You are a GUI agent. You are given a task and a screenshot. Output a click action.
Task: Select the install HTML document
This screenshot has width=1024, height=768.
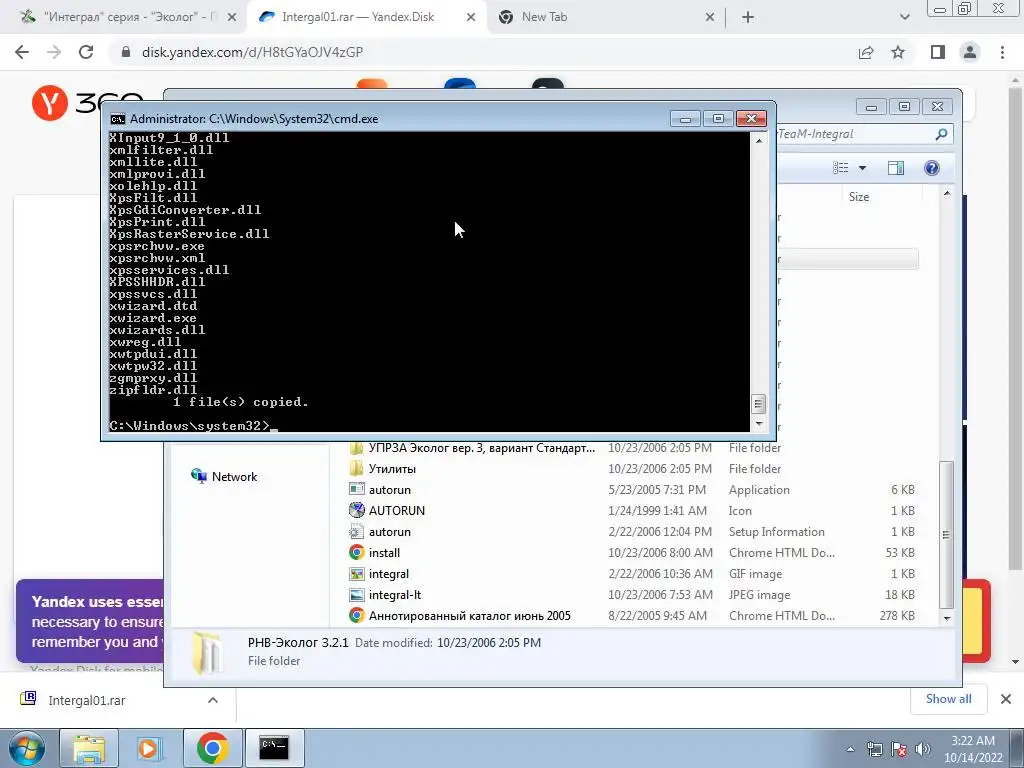[631, 553]
